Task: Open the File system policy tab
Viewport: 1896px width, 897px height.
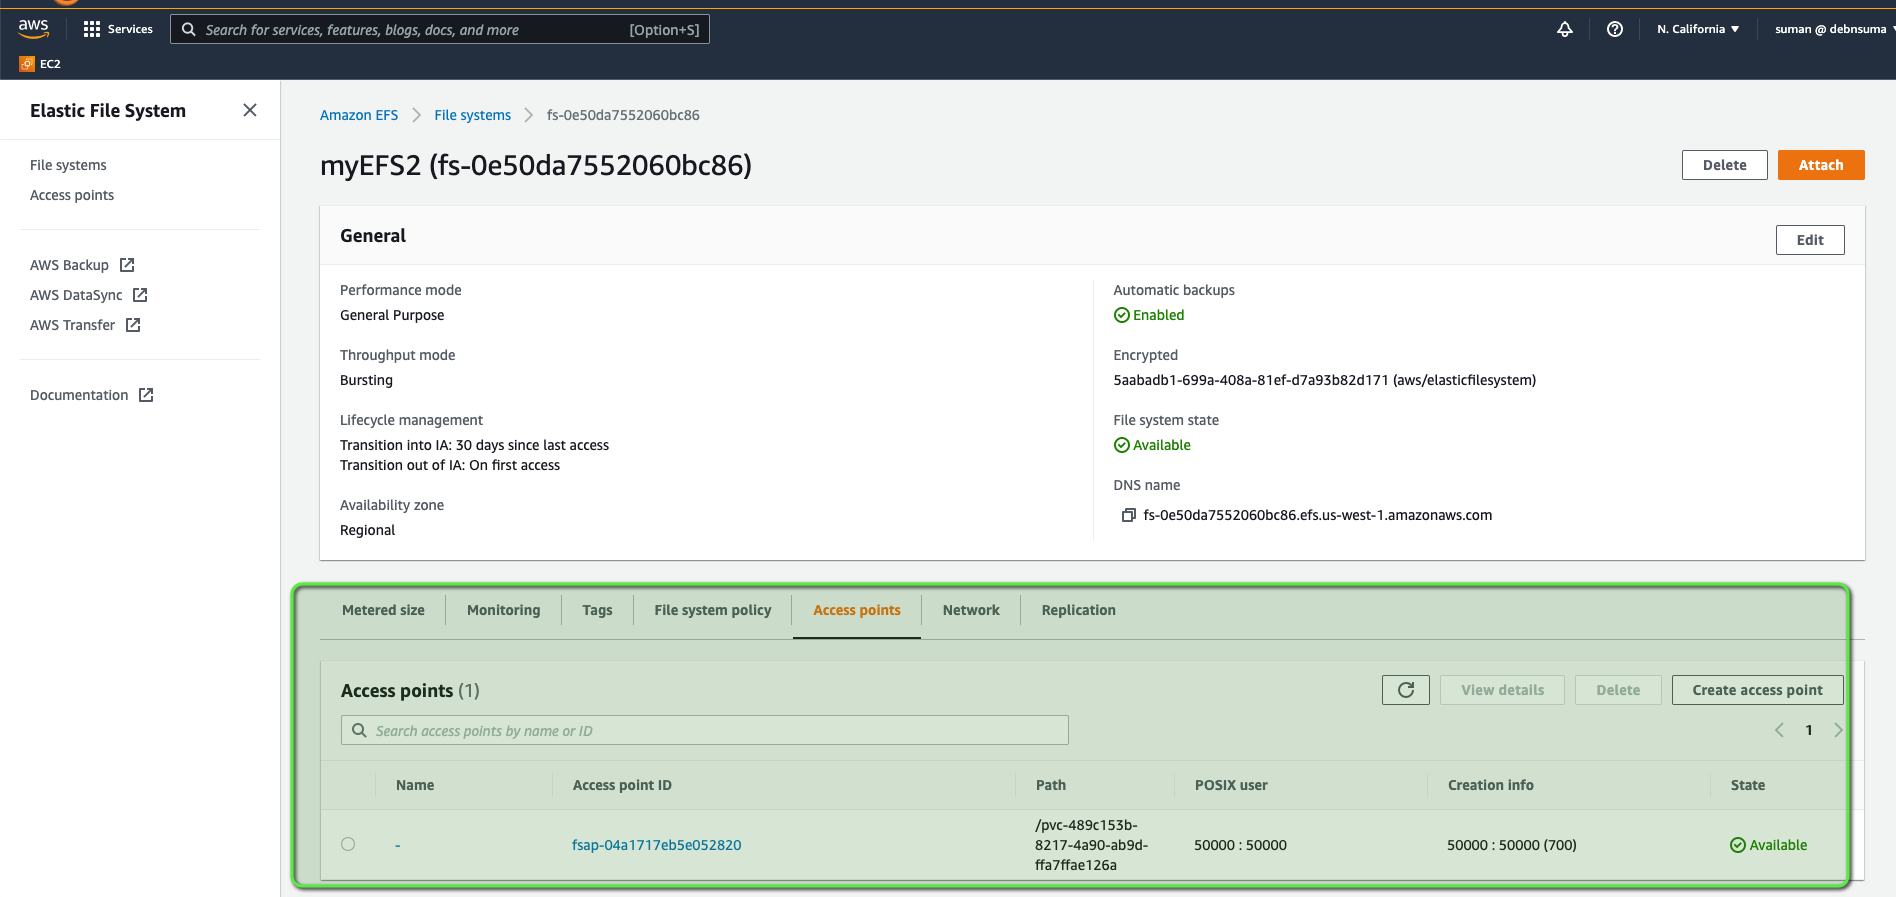Action: click(713, 610)
